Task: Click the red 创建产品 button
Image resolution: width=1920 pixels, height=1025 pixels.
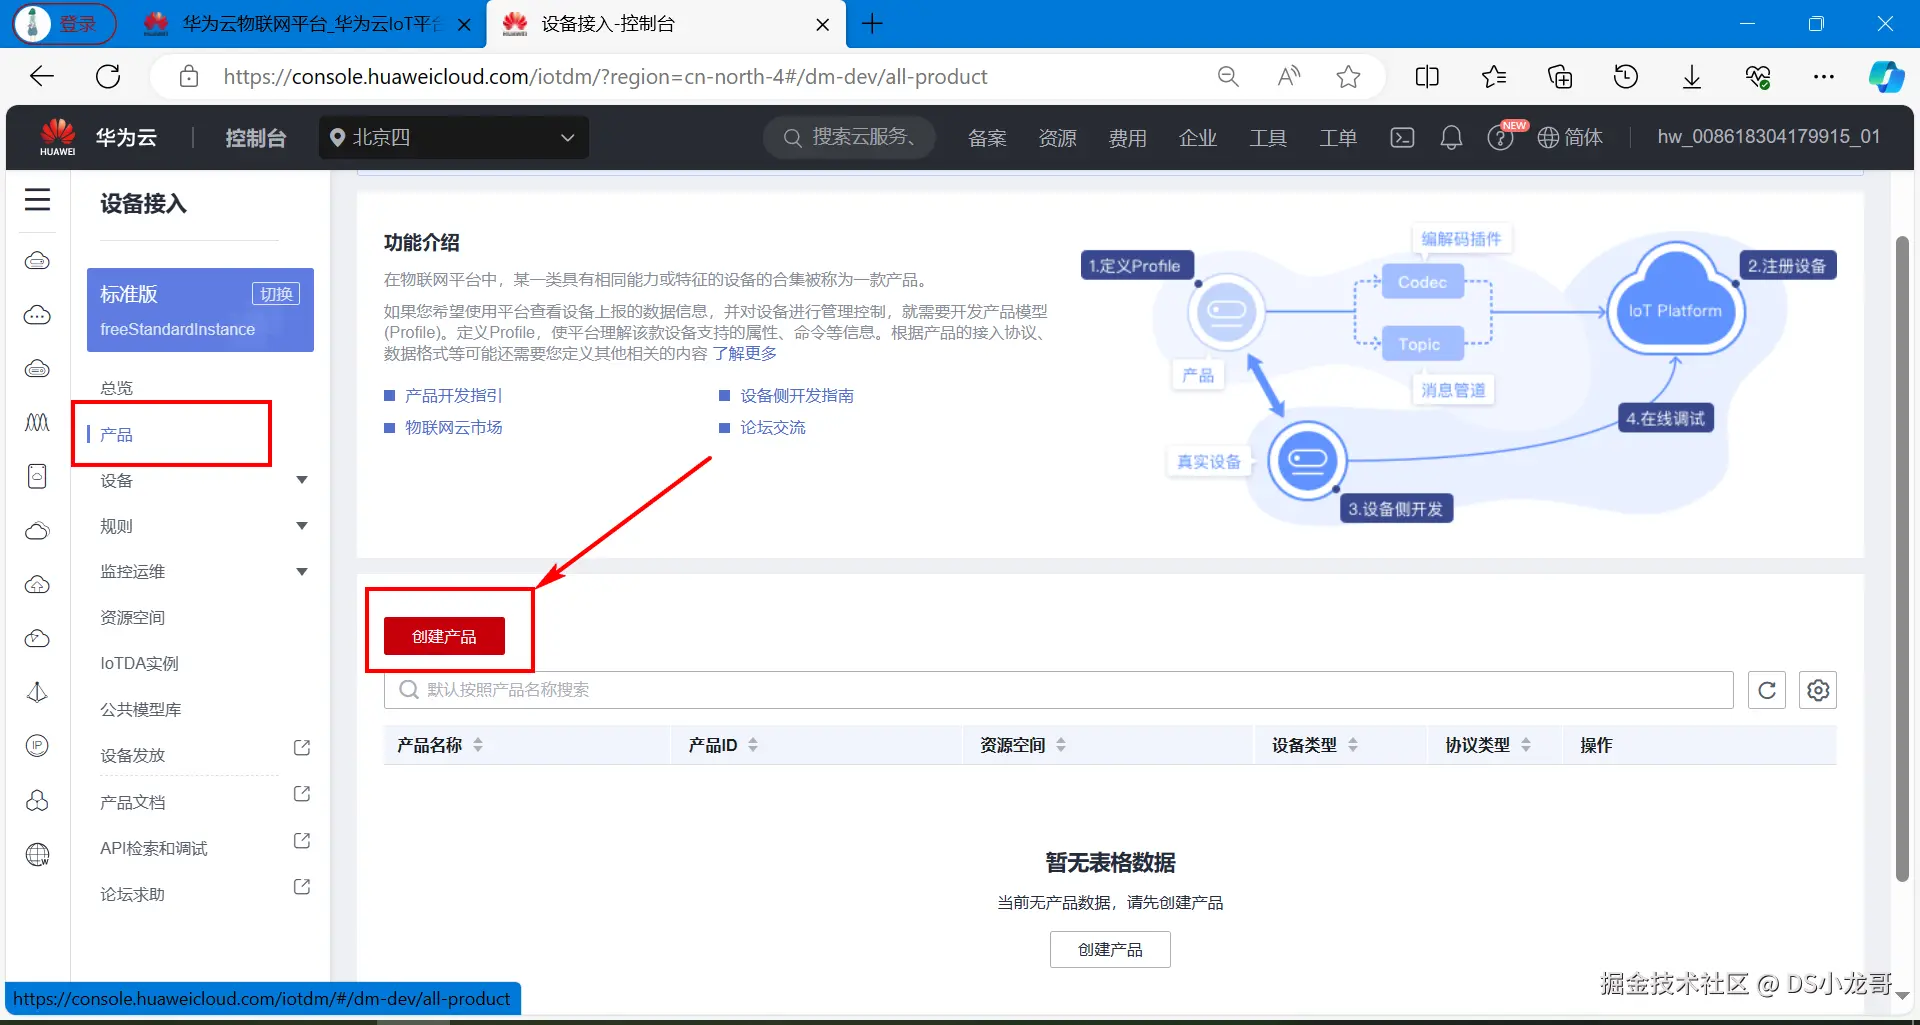Action: pyautogui.click(x=445, y=636)
